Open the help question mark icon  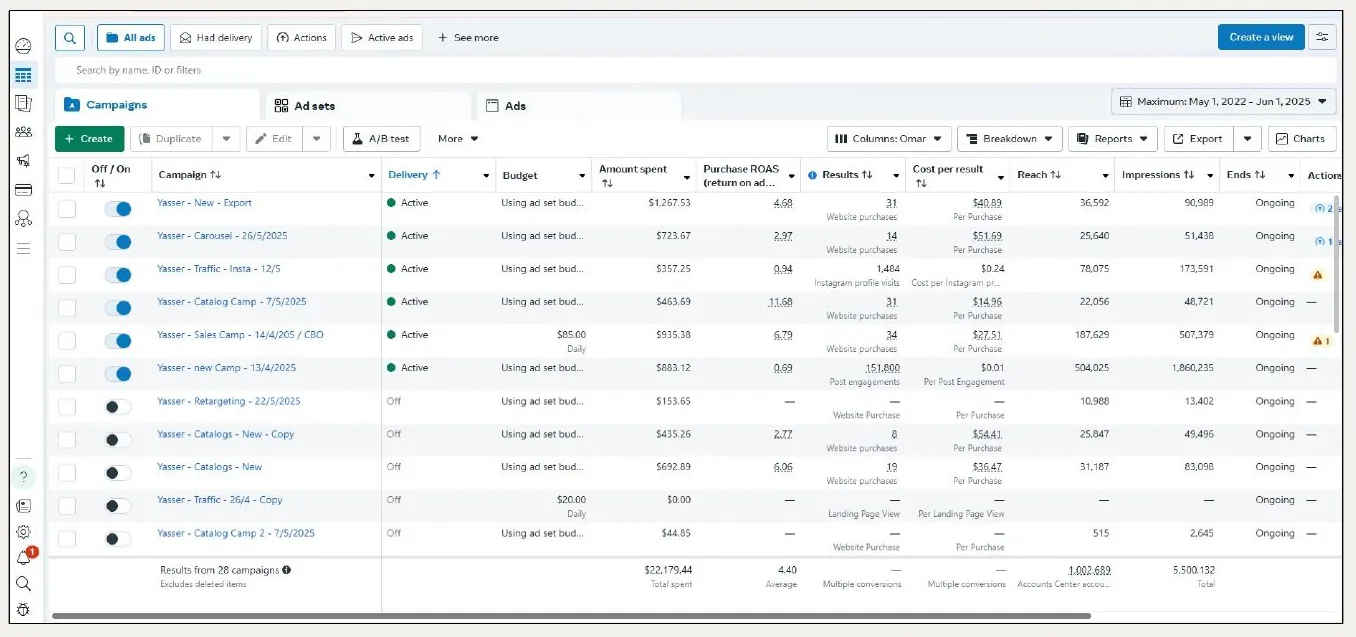[x=23, y=477]
